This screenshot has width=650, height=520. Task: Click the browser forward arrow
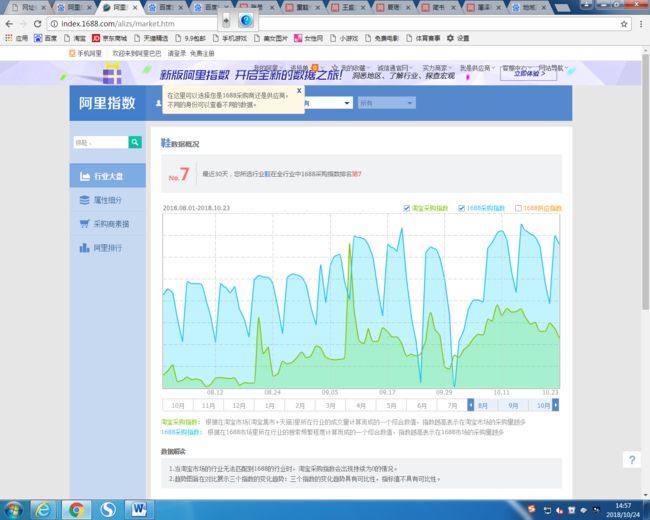tap(23, 24)
